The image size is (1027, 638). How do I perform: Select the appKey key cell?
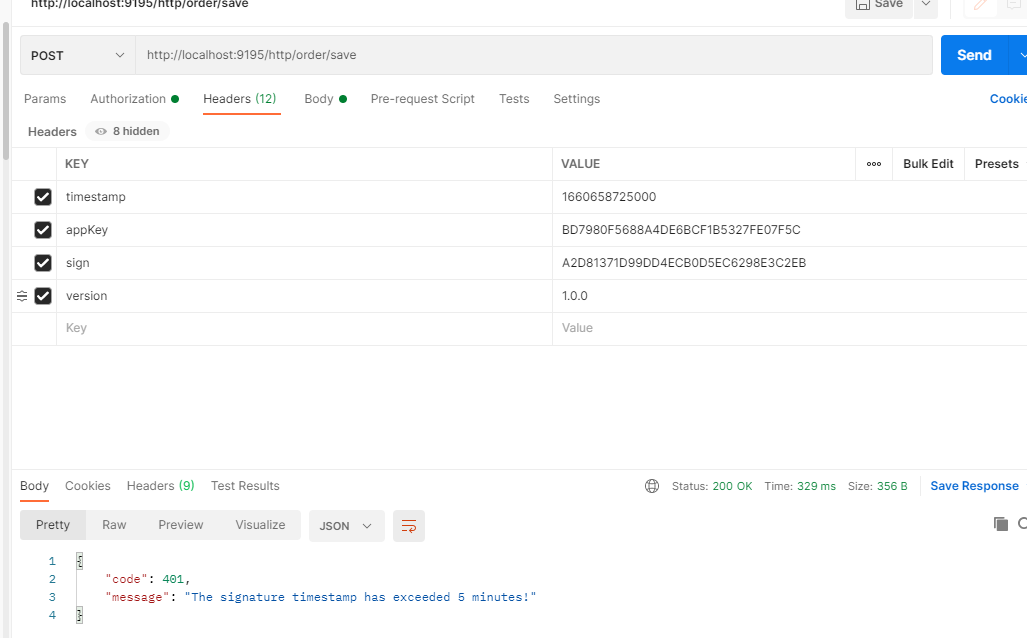click(x=305, y=230)
